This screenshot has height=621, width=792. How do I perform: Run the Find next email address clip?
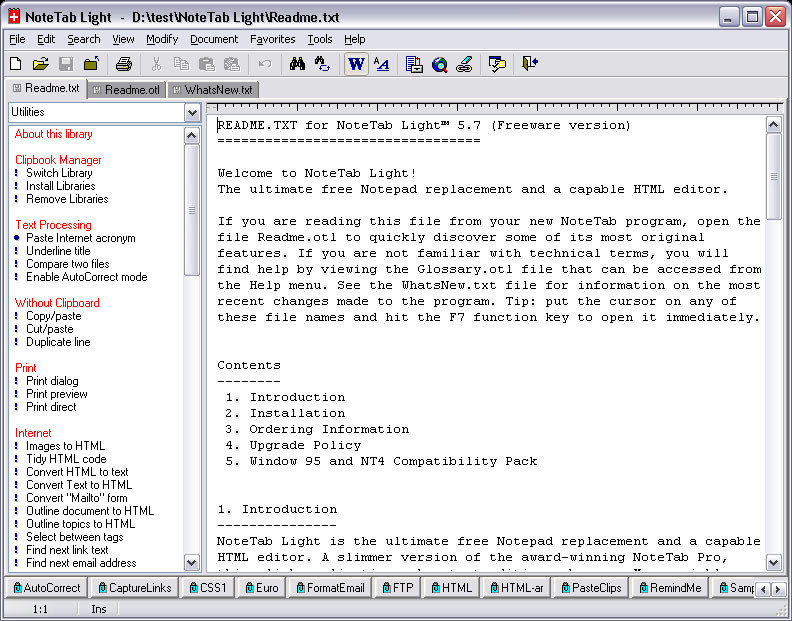[x=81, y=563]
